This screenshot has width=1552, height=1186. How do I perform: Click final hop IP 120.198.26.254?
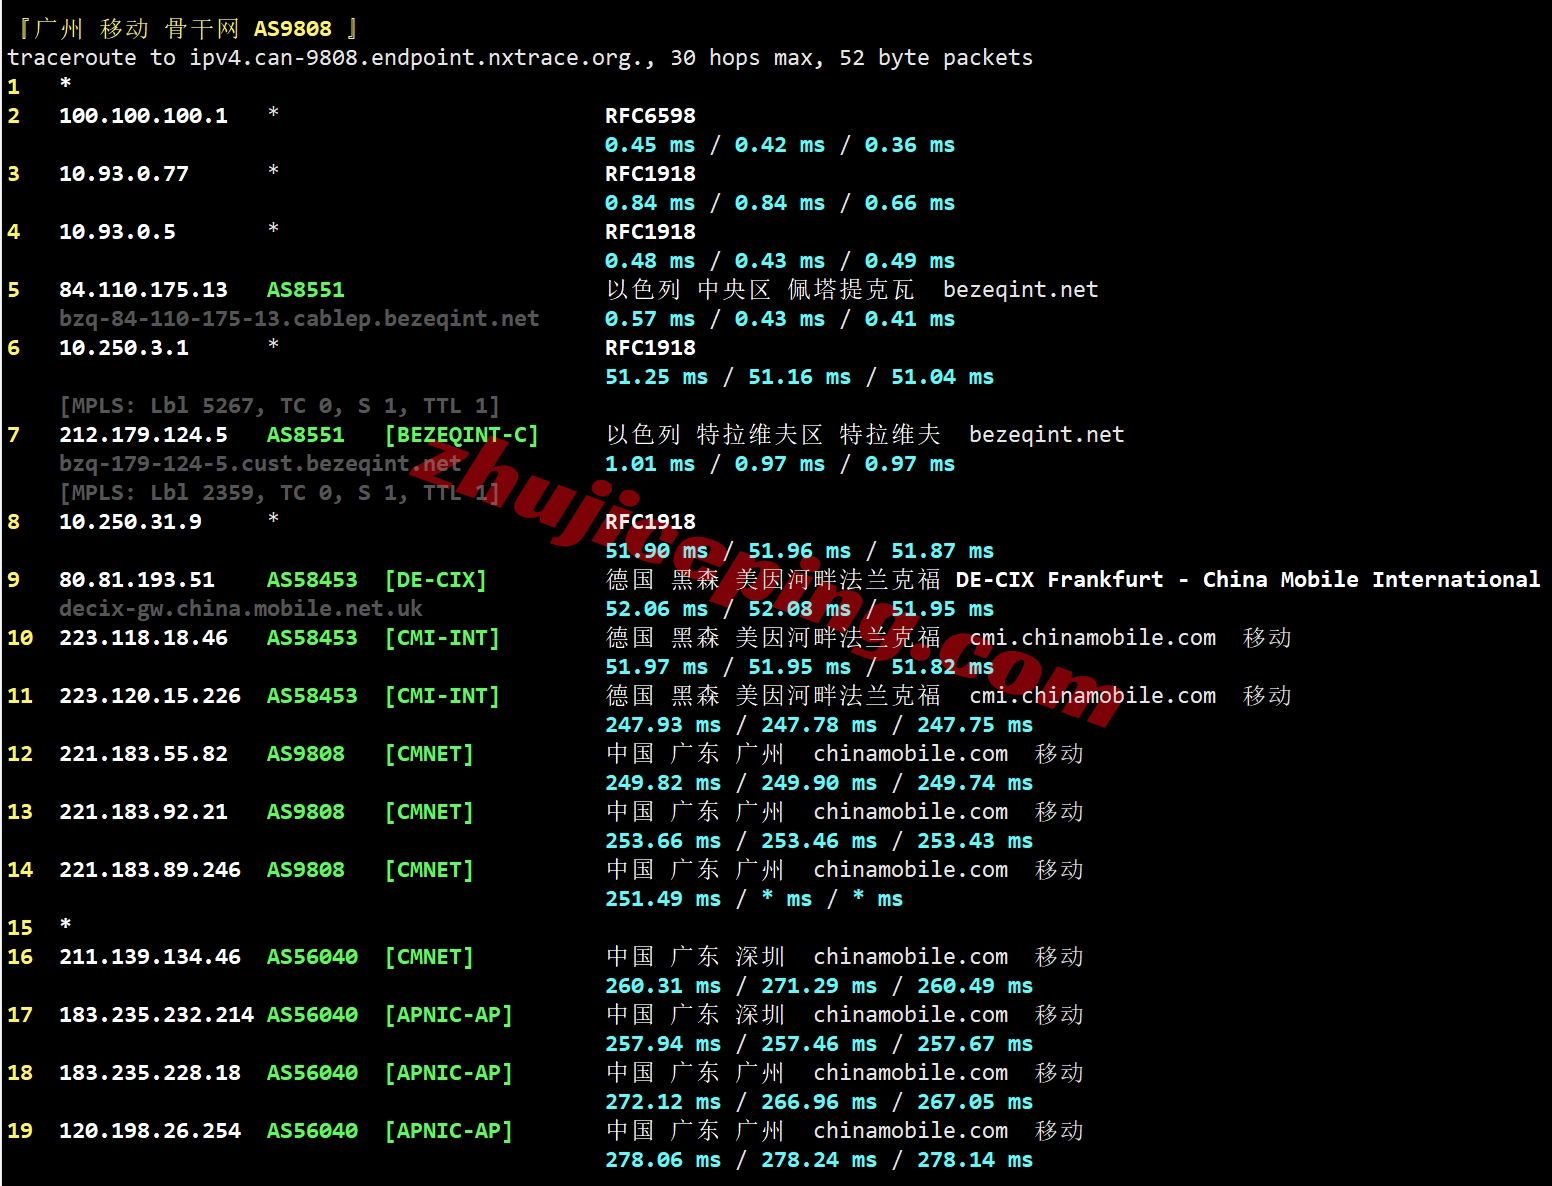click(150, 1131)
